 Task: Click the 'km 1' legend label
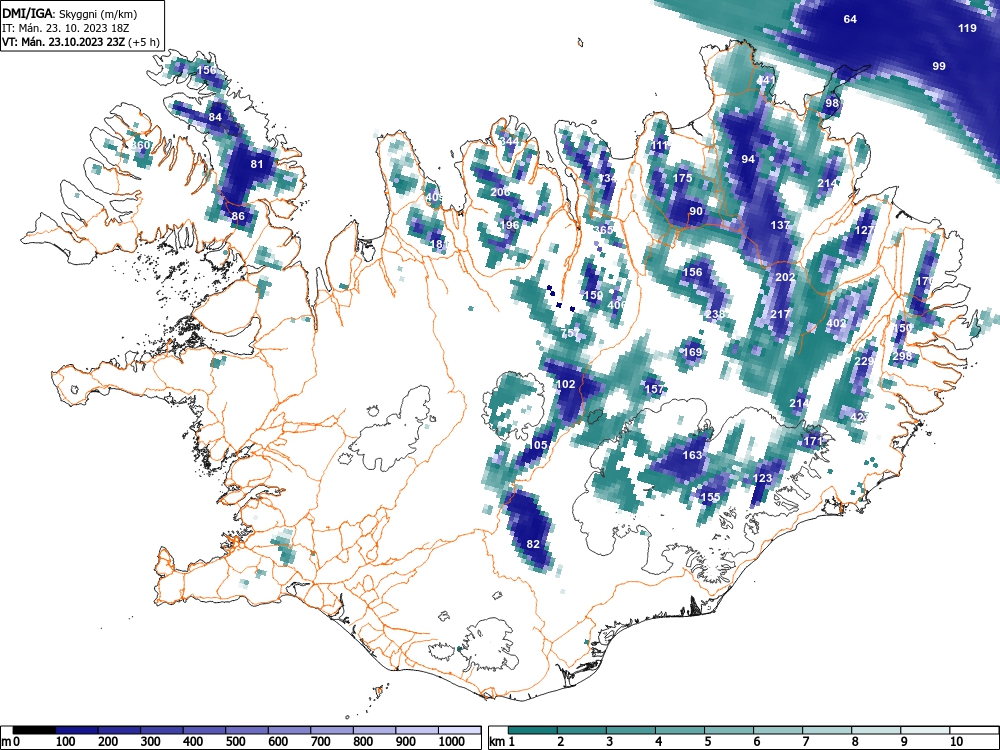click(502, 742)
